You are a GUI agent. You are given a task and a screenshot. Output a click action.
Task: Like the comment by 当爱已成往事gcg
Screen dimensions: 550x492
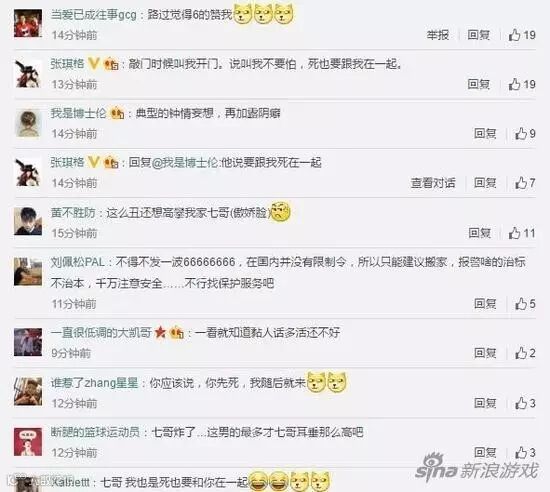click(x=522, y=35)
